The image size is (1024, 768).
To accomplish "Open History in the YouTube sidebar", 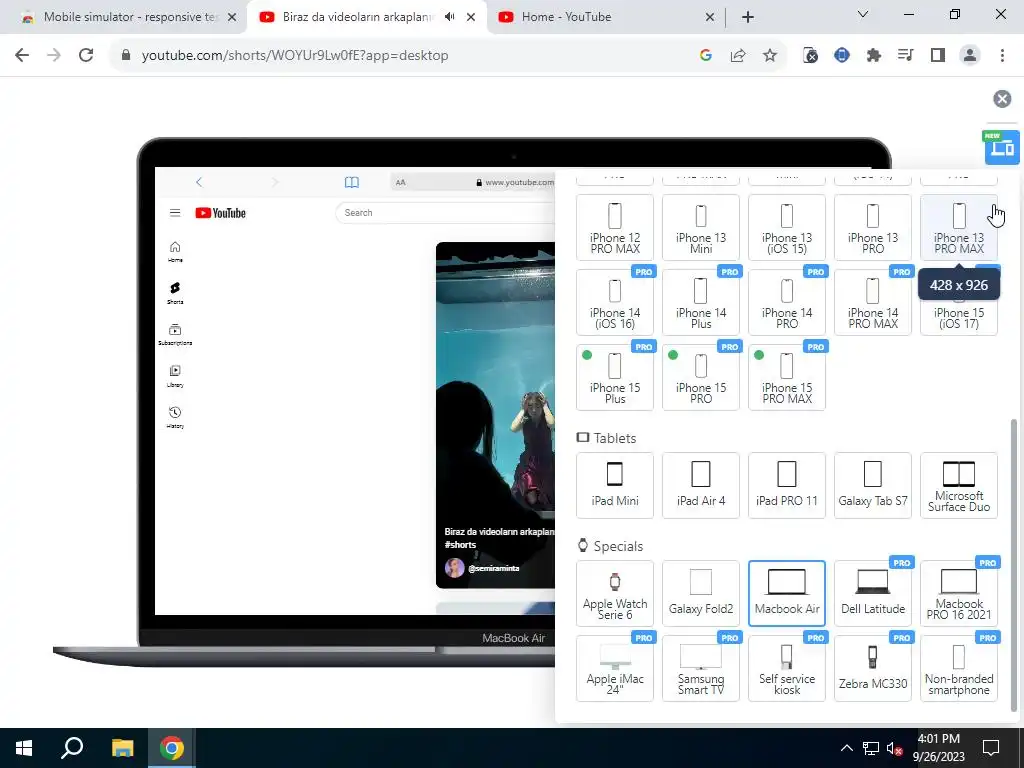I will [175, 417].
